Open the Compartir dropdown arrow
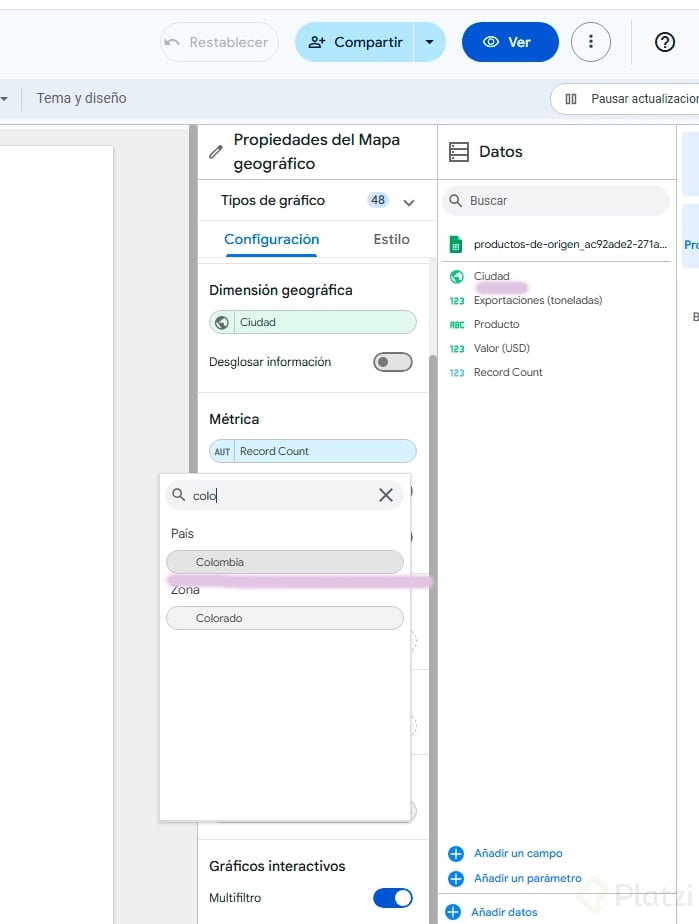 (x=429, y=42)
